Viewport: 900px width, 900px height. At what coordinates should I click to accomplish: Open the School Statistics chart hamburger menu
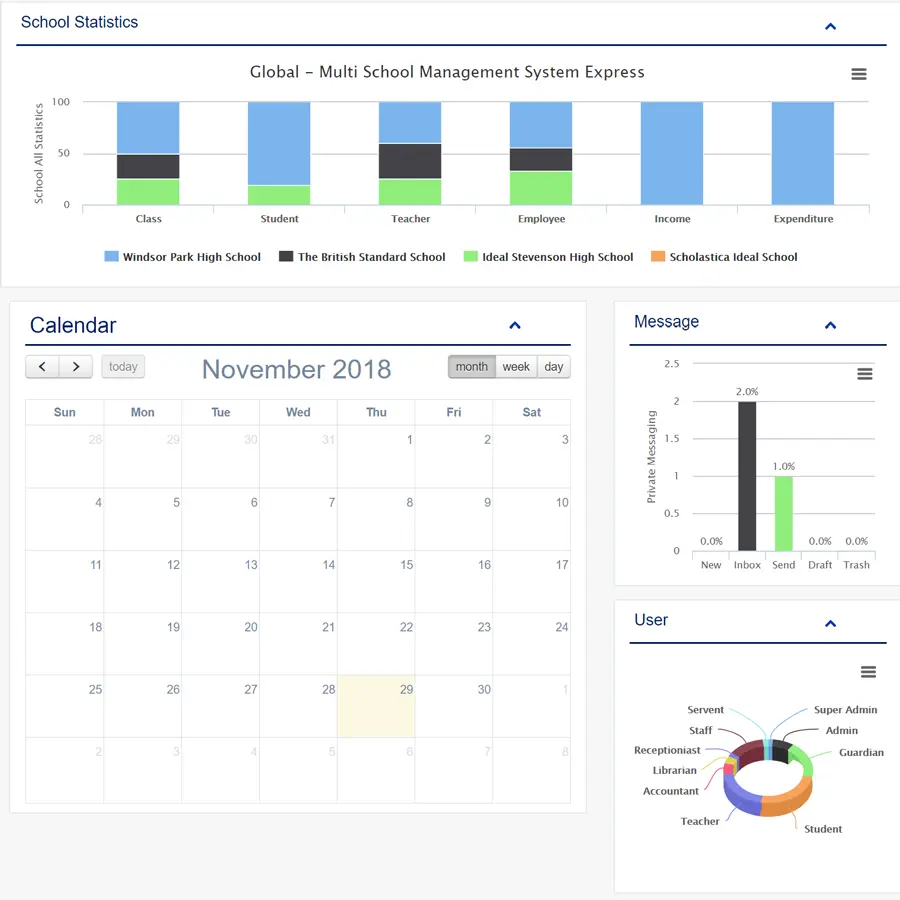click(x=859, y=74)
